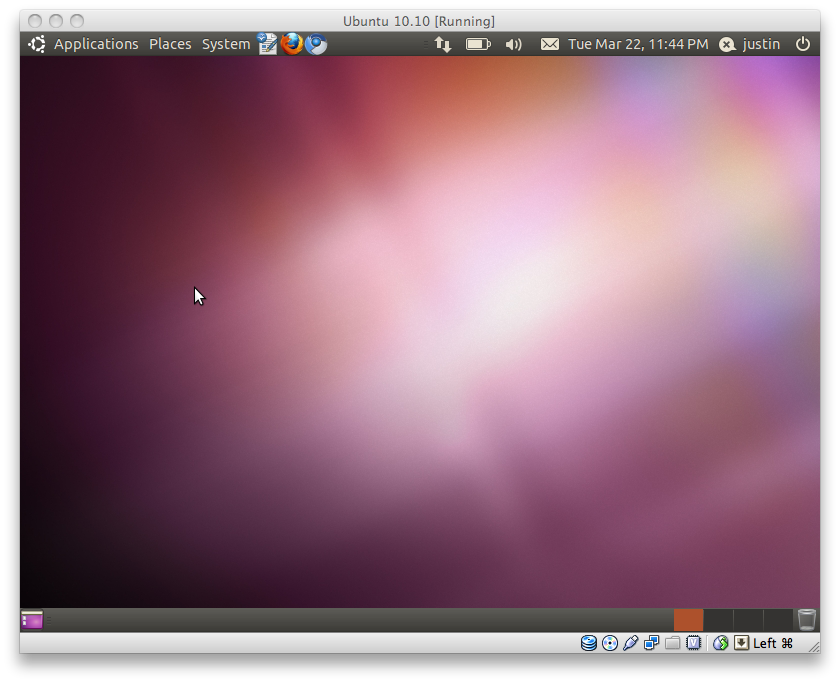Switch to the fourth workspace
Viewport: 840px width, 683px height.
tap(778, 620)
